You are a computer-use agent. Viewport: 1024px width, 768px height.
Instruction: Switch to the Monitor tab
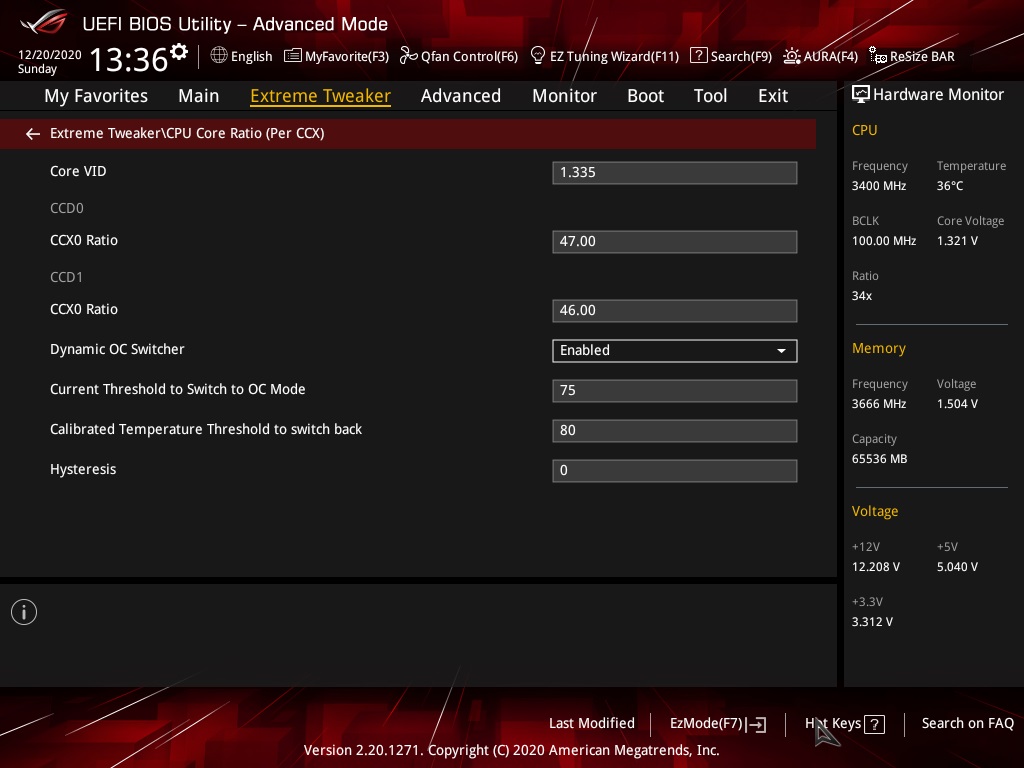click(x=564, y=96)
